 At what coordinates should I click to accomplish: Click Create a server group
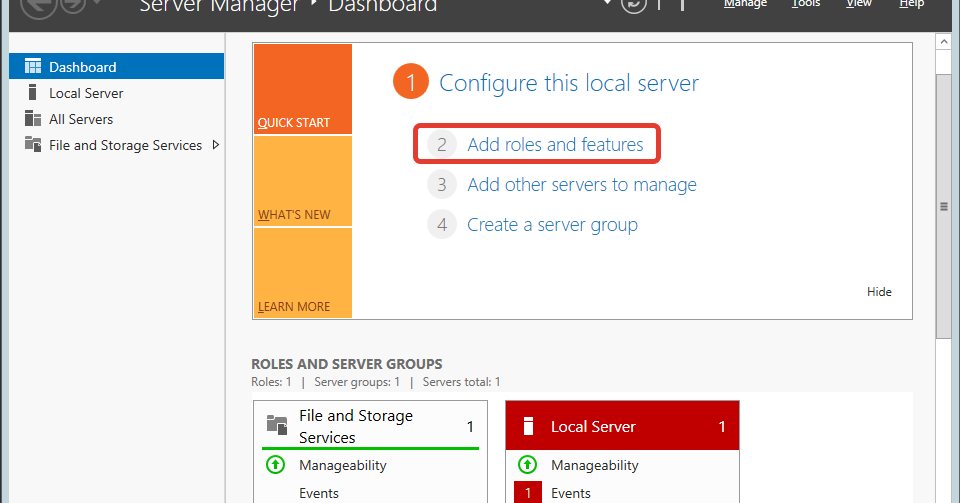pos(552,225)
